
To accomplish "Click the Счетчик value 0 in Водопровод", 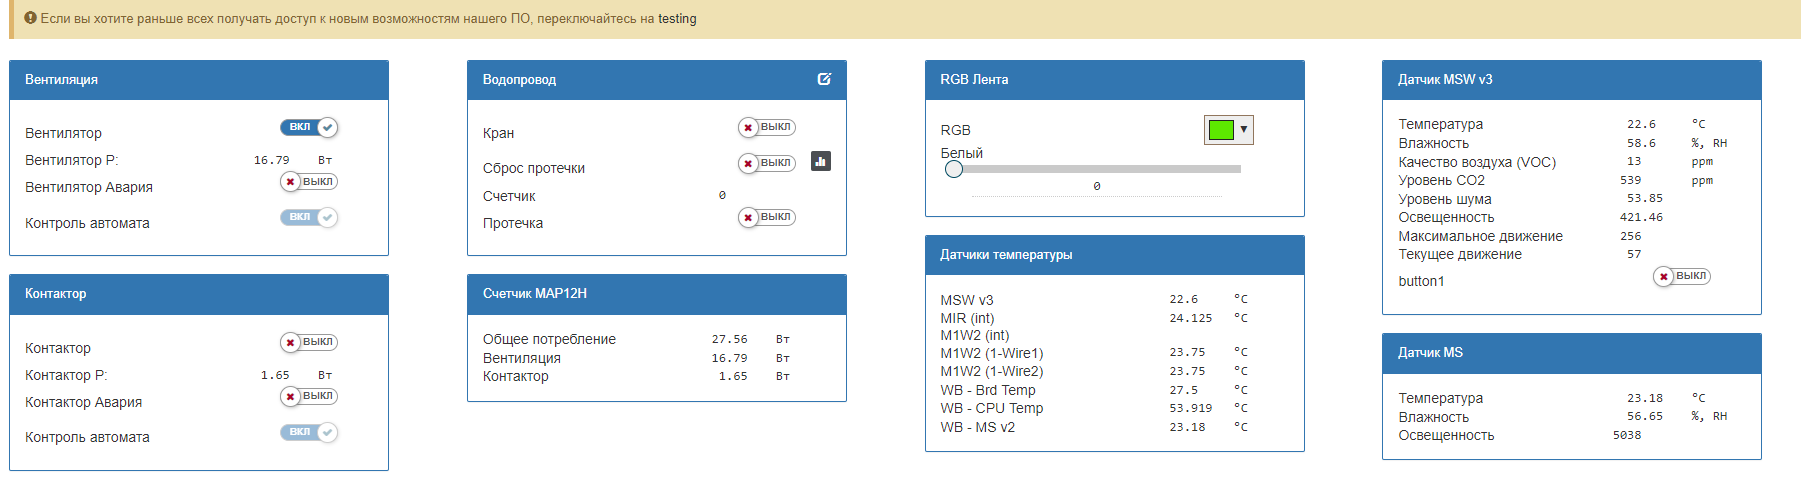I will [722, 195].
